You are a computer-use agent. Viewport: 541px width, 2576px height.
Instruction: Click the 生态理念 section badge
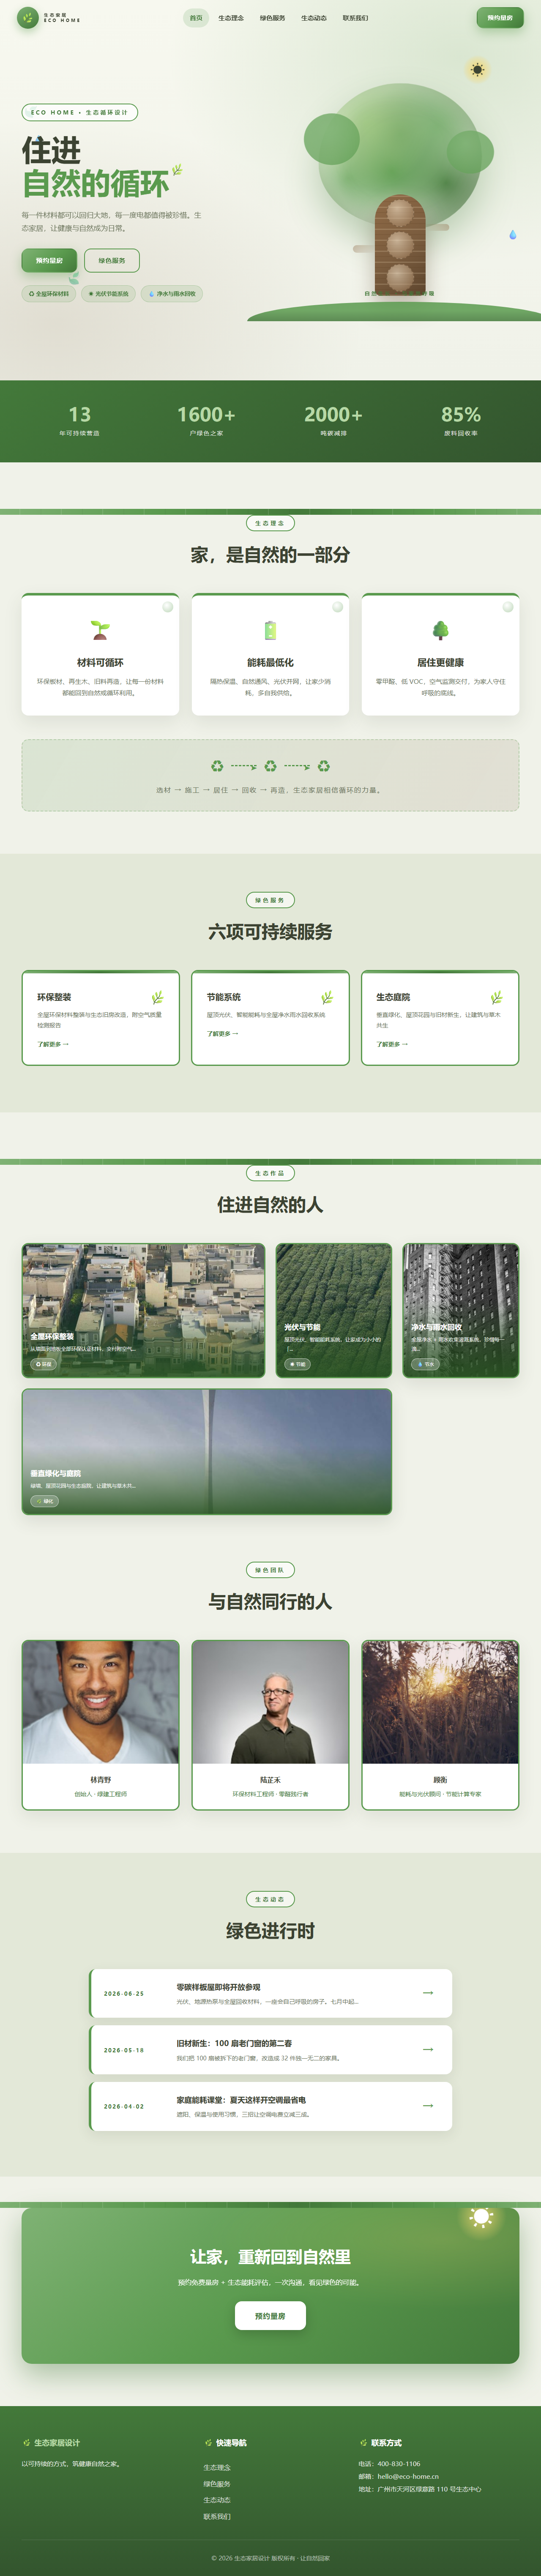point(270,523)
